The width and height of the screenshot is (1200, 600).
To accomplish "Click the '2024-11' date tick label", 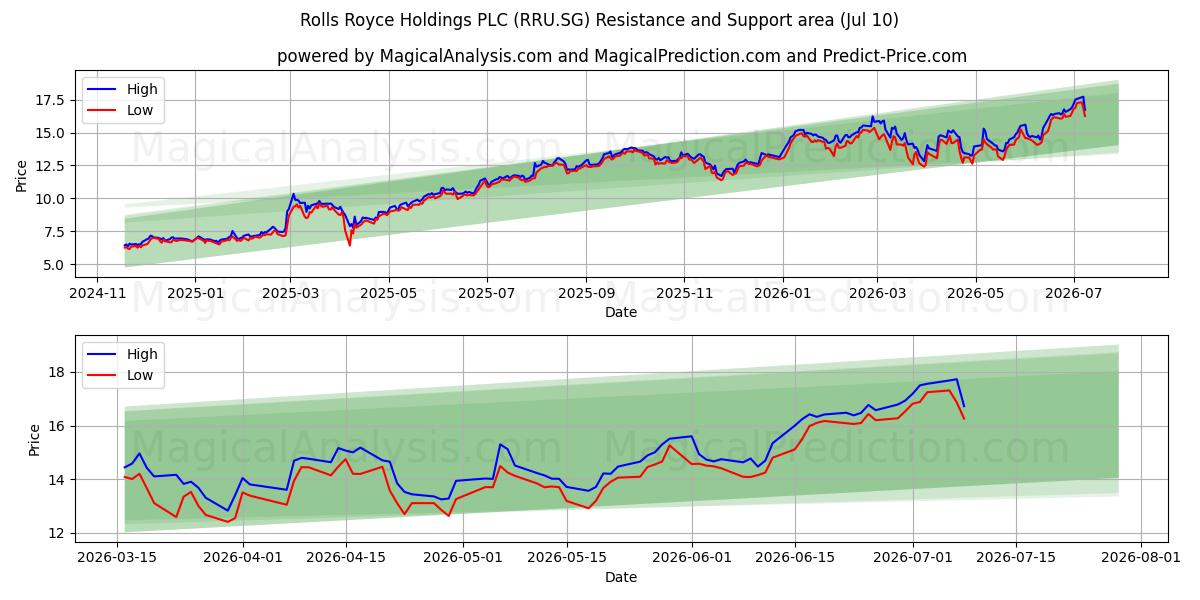I will (x=96, y=295).
